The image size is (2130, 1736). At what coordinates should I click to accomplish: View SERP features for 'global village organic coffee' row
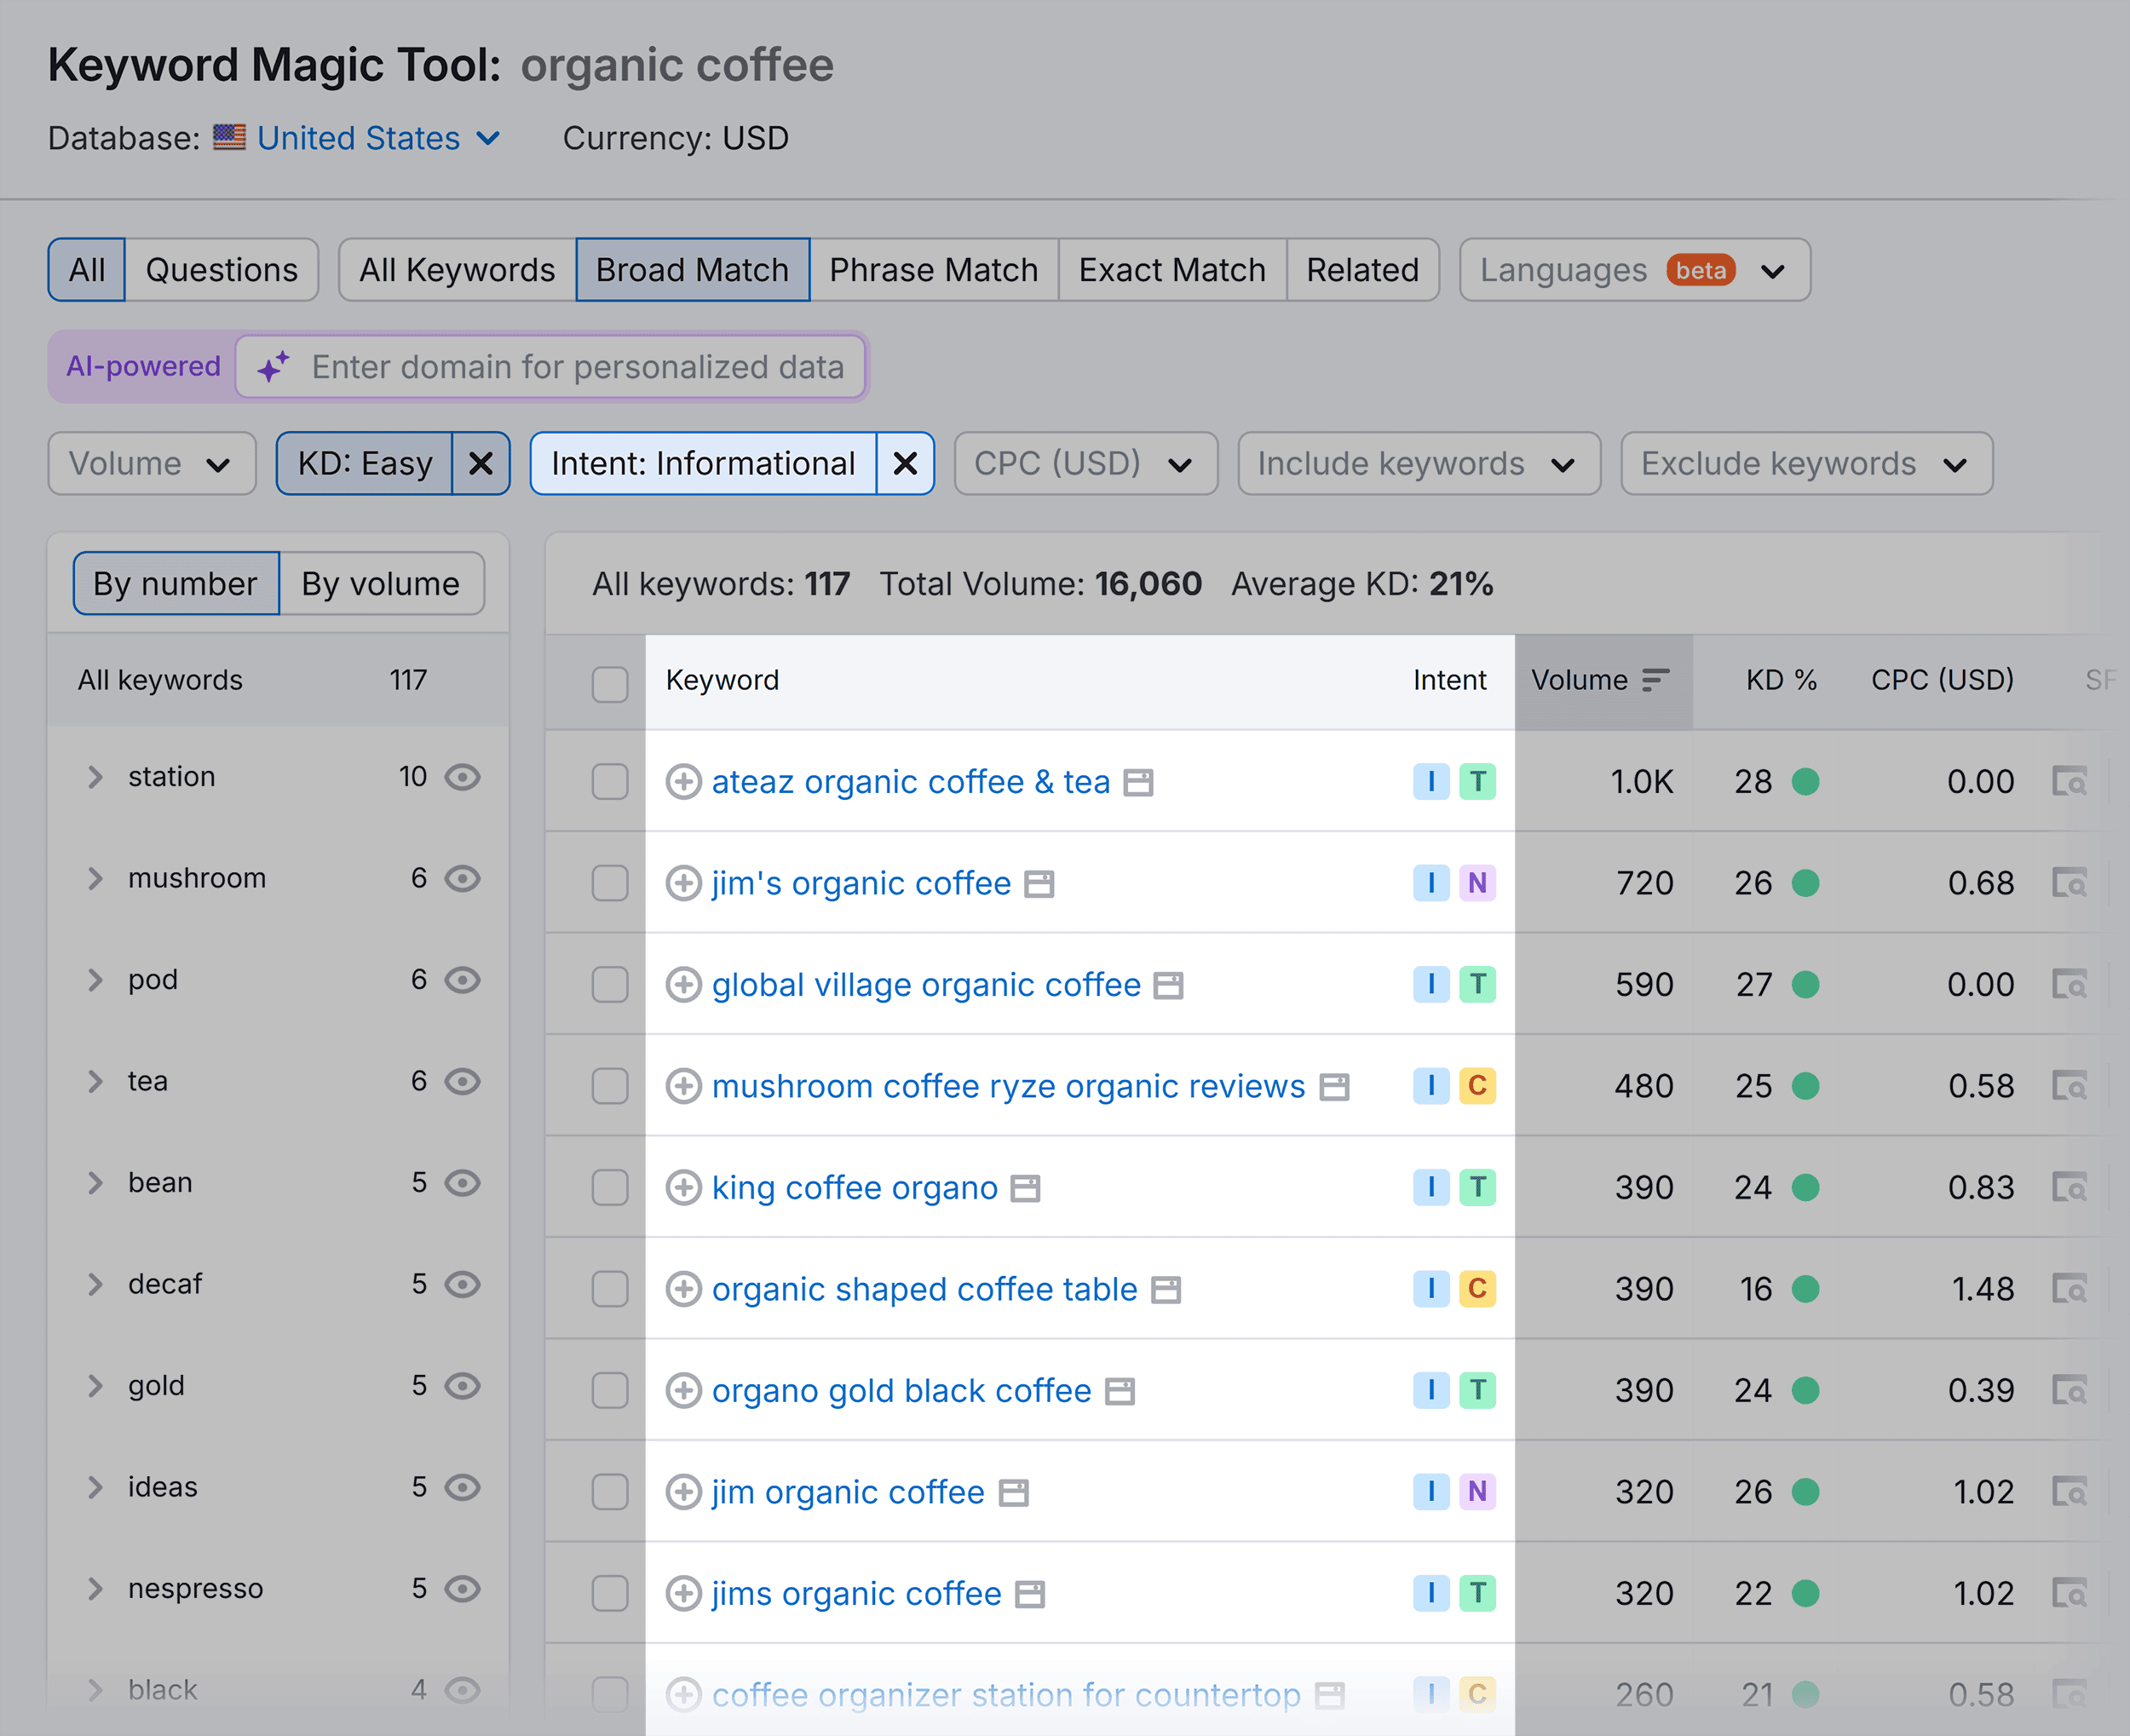click(2069, 985)
